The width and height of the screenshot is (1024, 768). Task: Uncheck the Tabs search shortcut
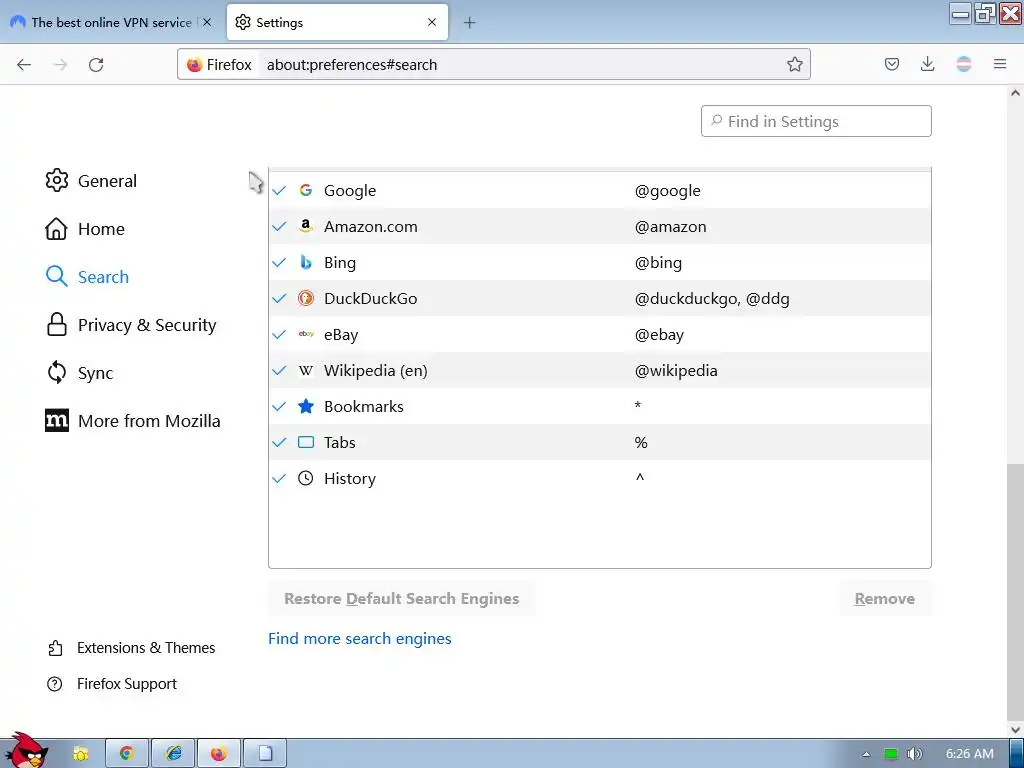(x=279, y=442)
